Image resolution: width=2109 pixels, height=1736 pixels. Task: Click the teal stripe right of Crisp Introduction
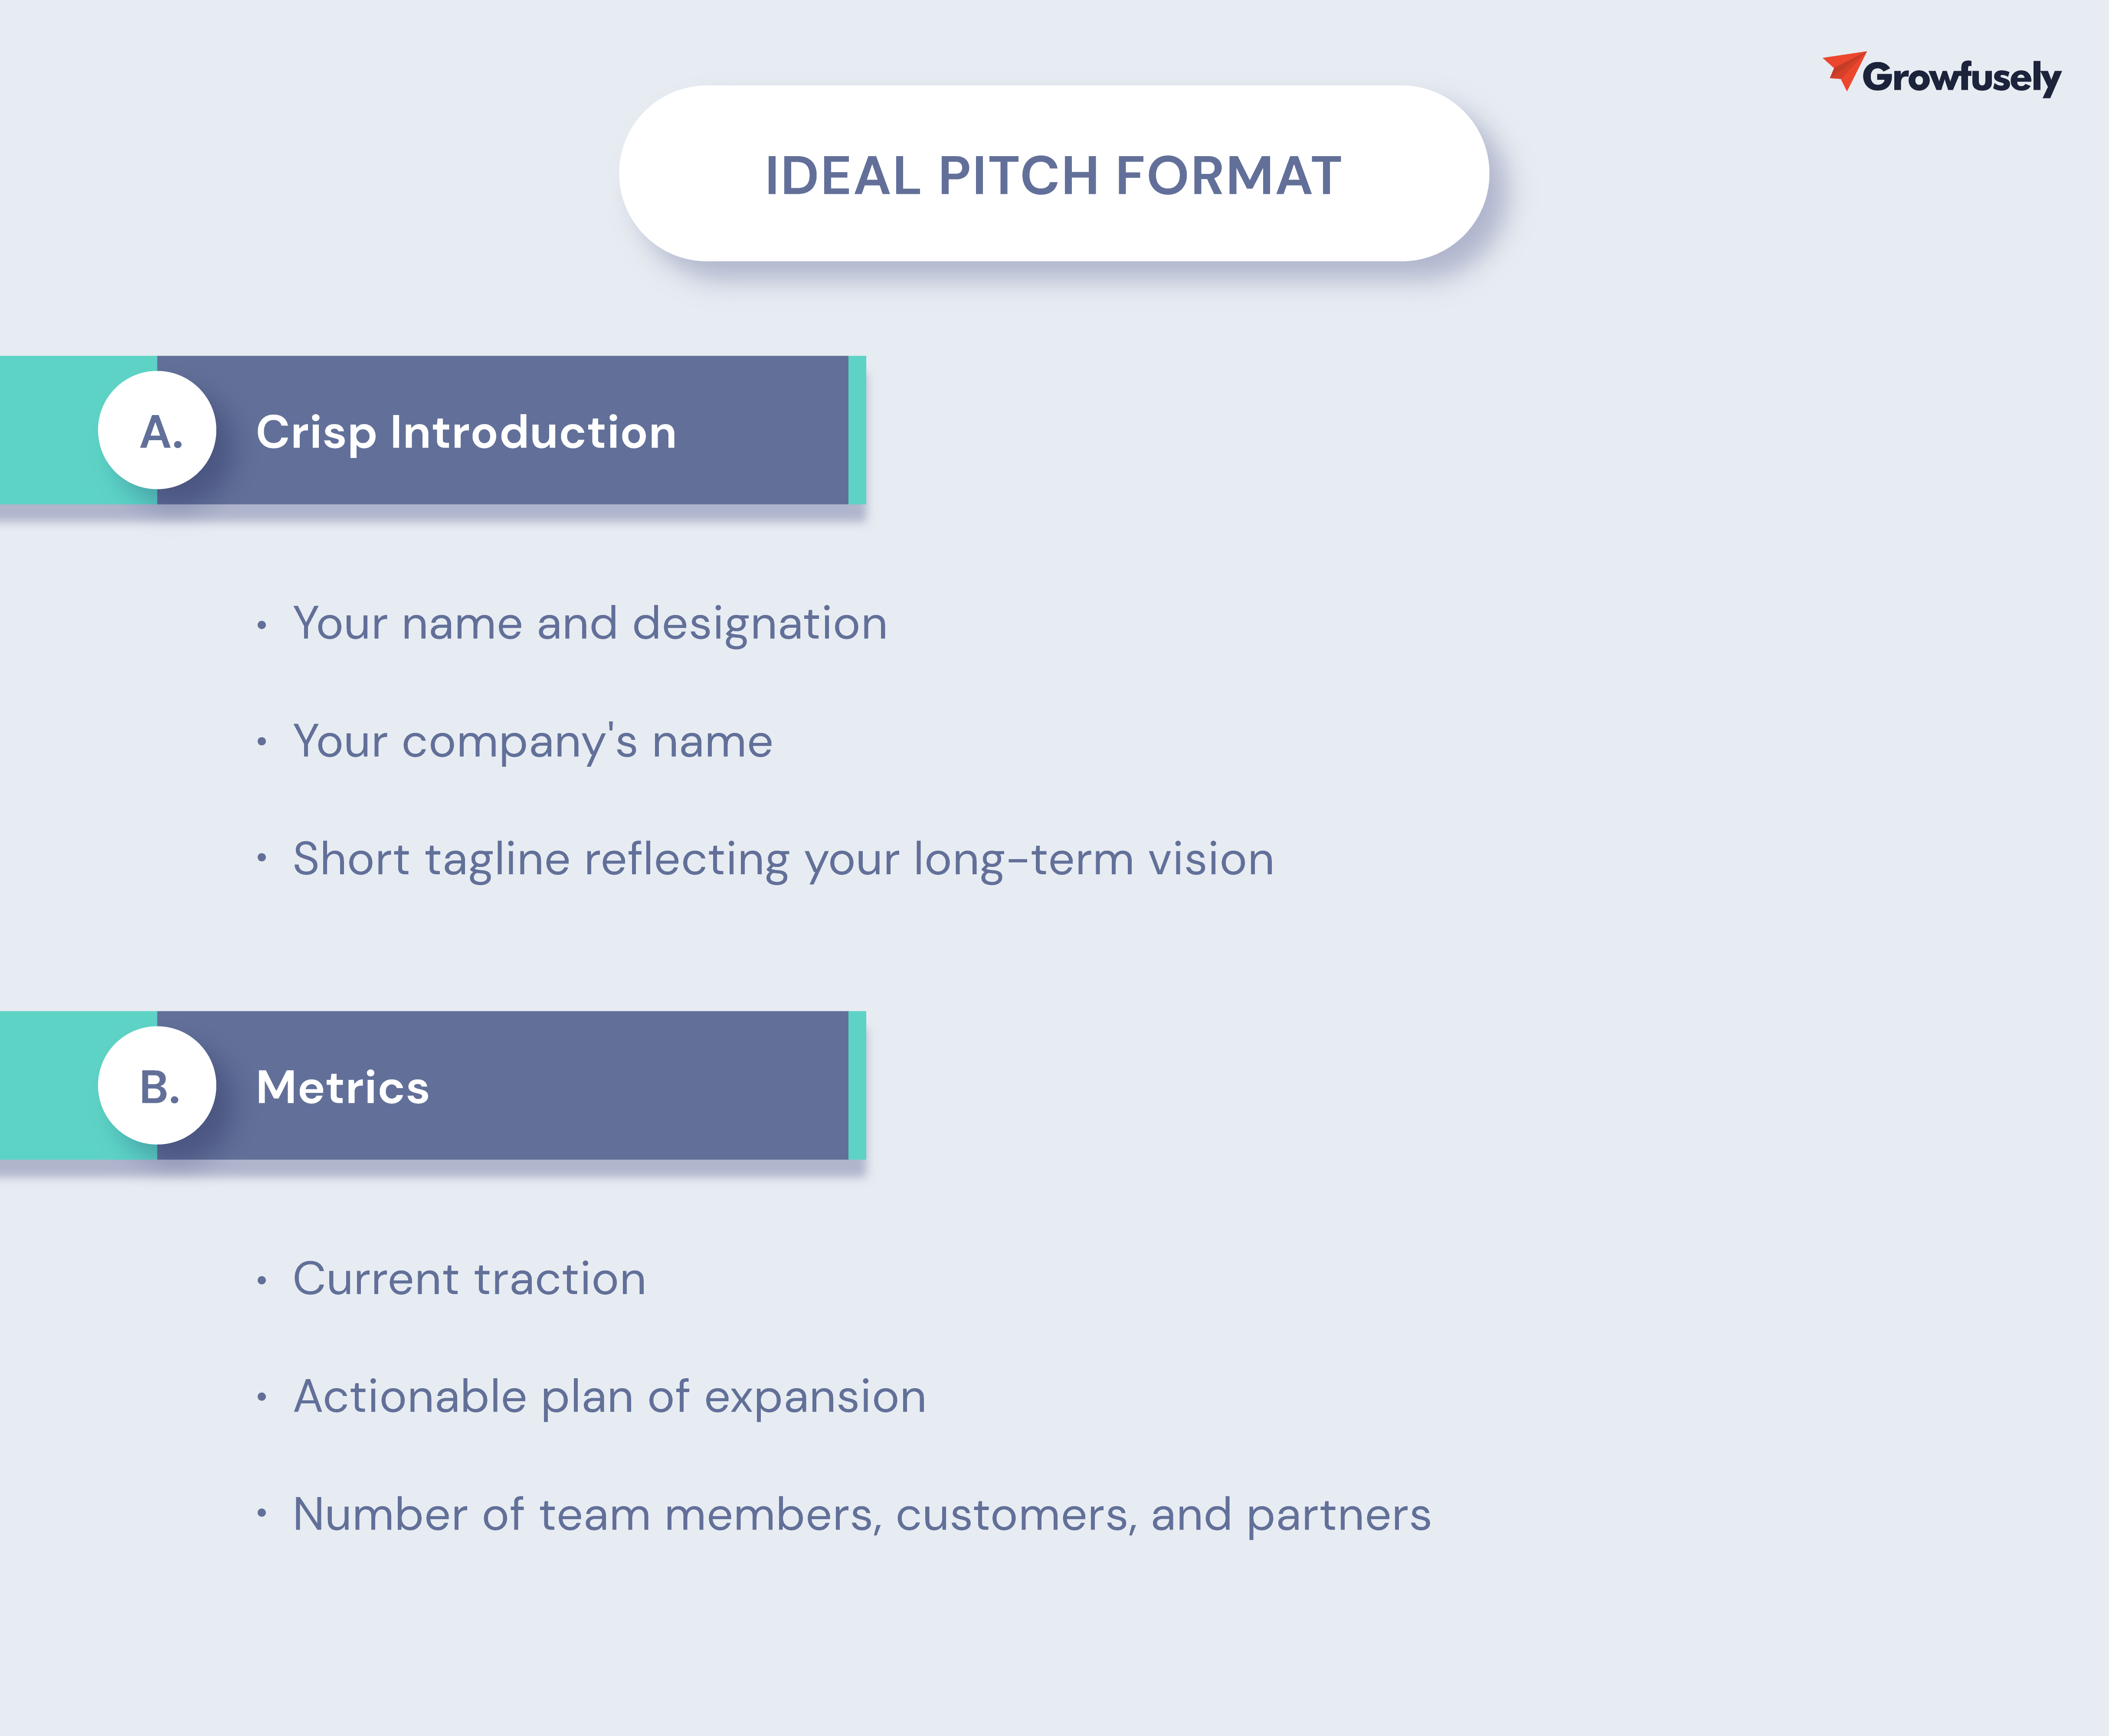[x=857, y=431]
